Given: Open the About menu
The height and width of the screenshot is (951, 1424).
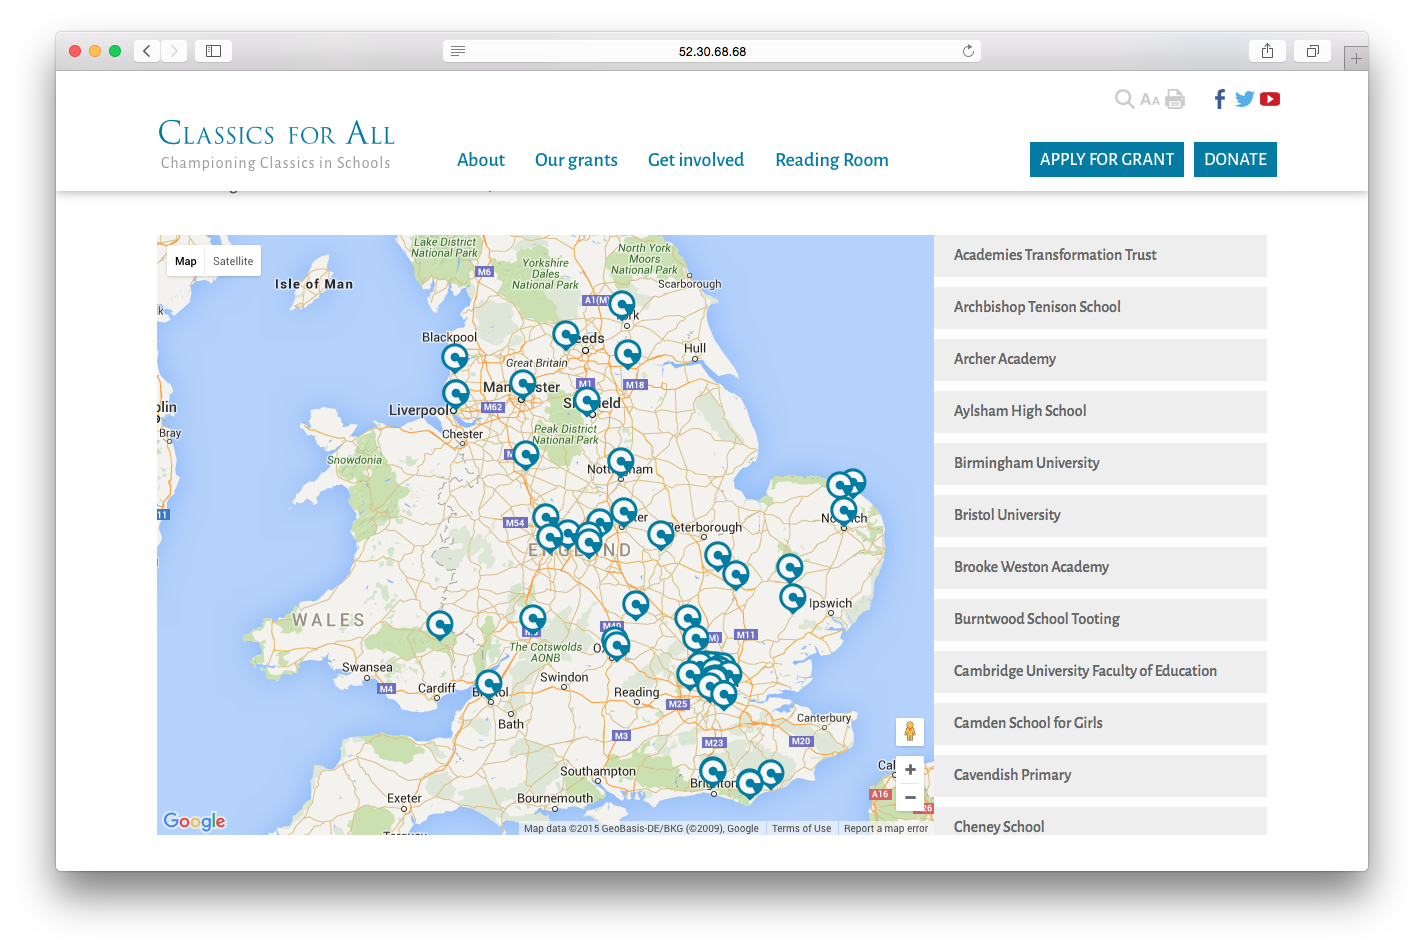Looking at the screenshot, I should pos(481,160).
